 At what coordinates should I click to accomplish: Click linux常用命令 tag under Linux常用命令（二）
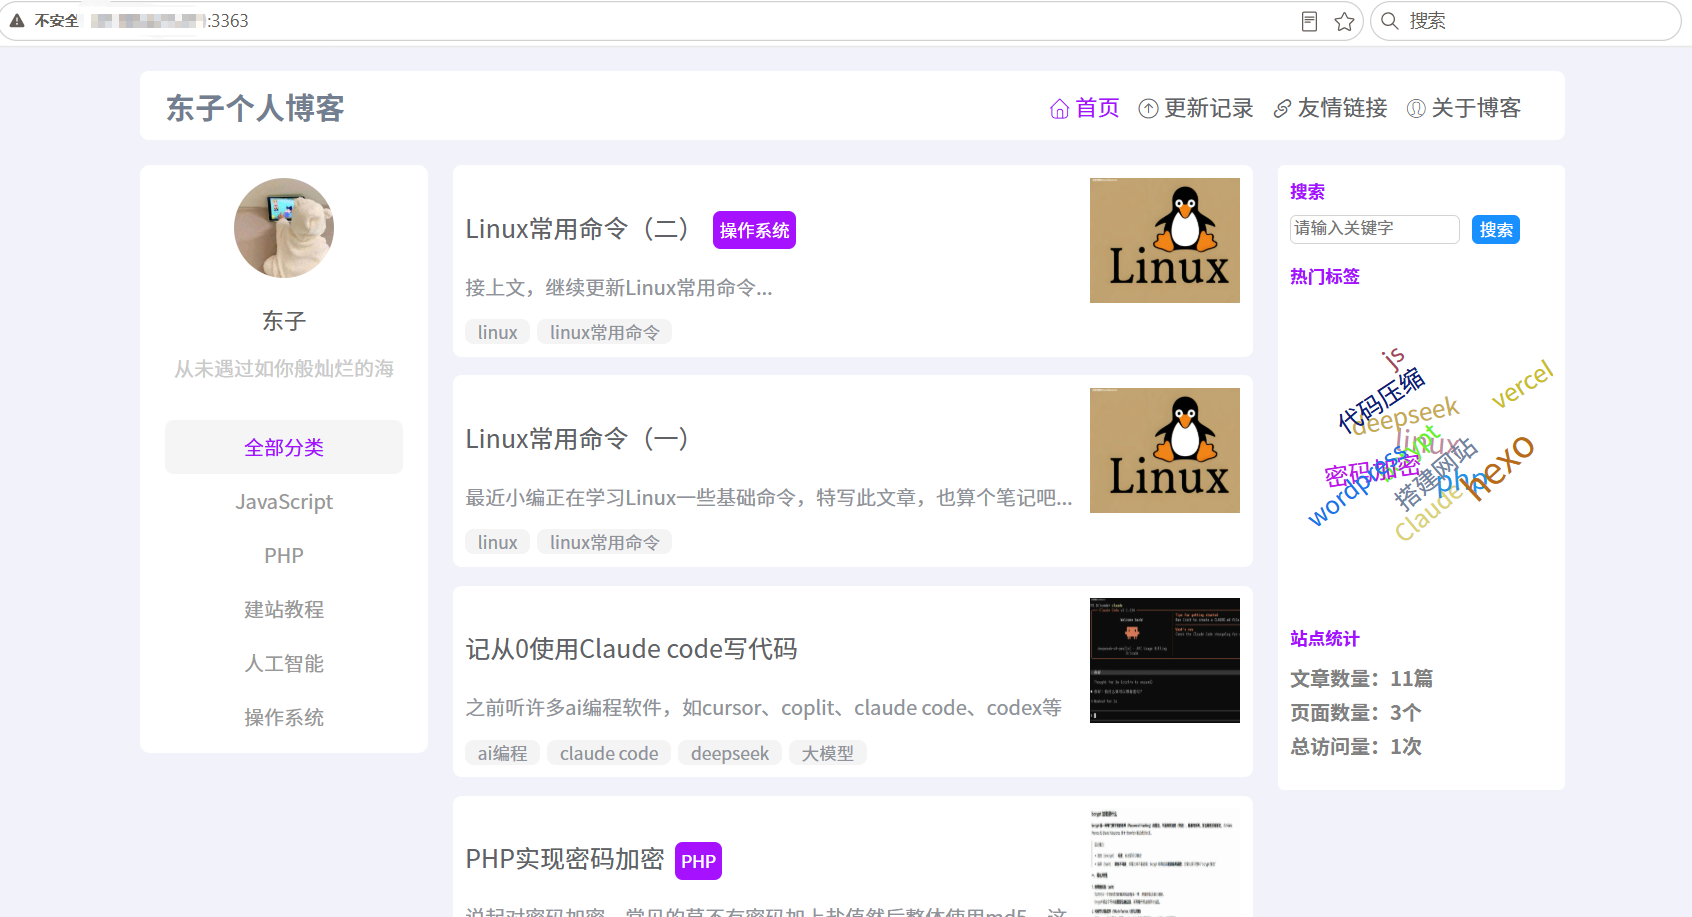tap(604, 332)
